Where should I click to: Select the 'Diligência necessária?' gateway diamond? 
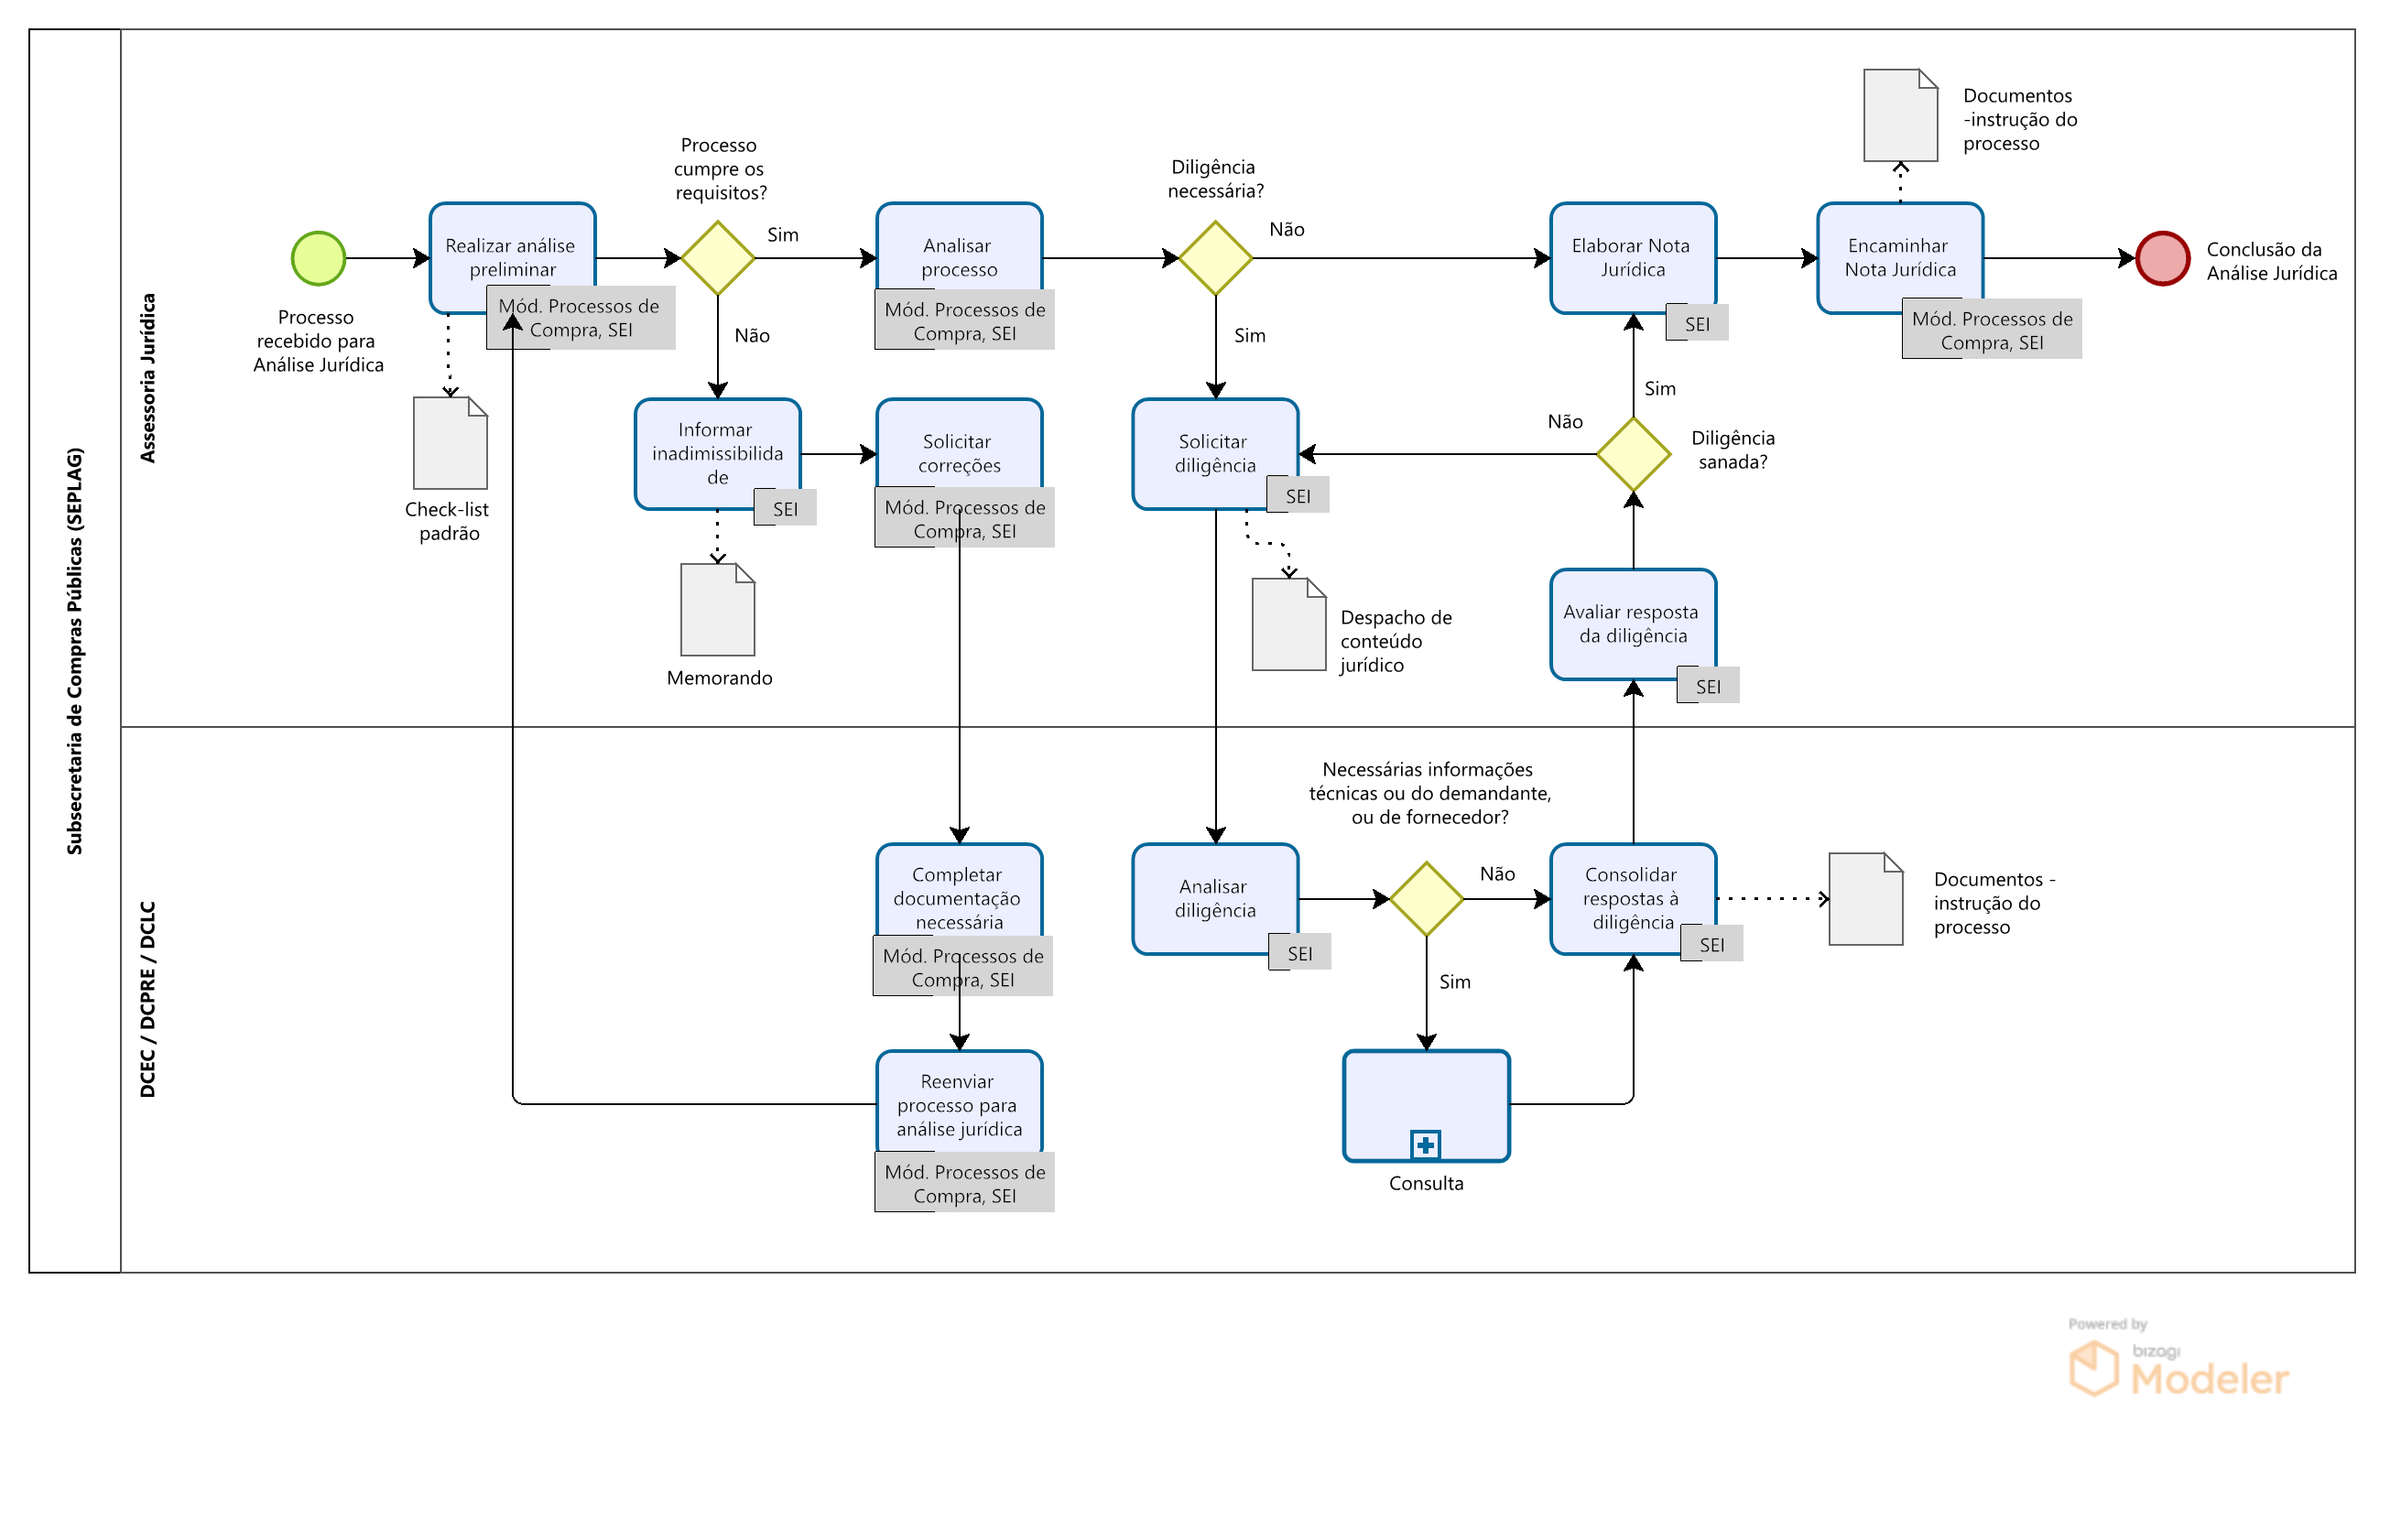(1215, 258)
